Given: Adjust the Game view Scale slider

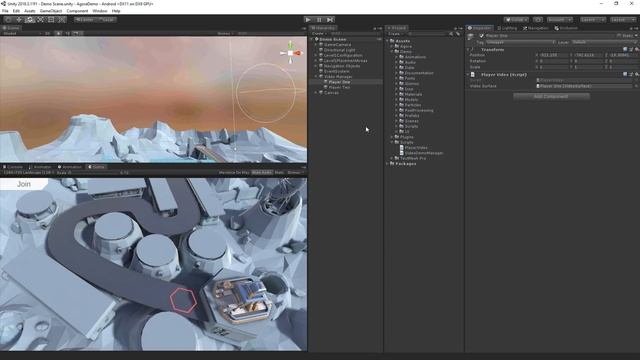Looking at the screenshot, I should [x=94, y=173].
